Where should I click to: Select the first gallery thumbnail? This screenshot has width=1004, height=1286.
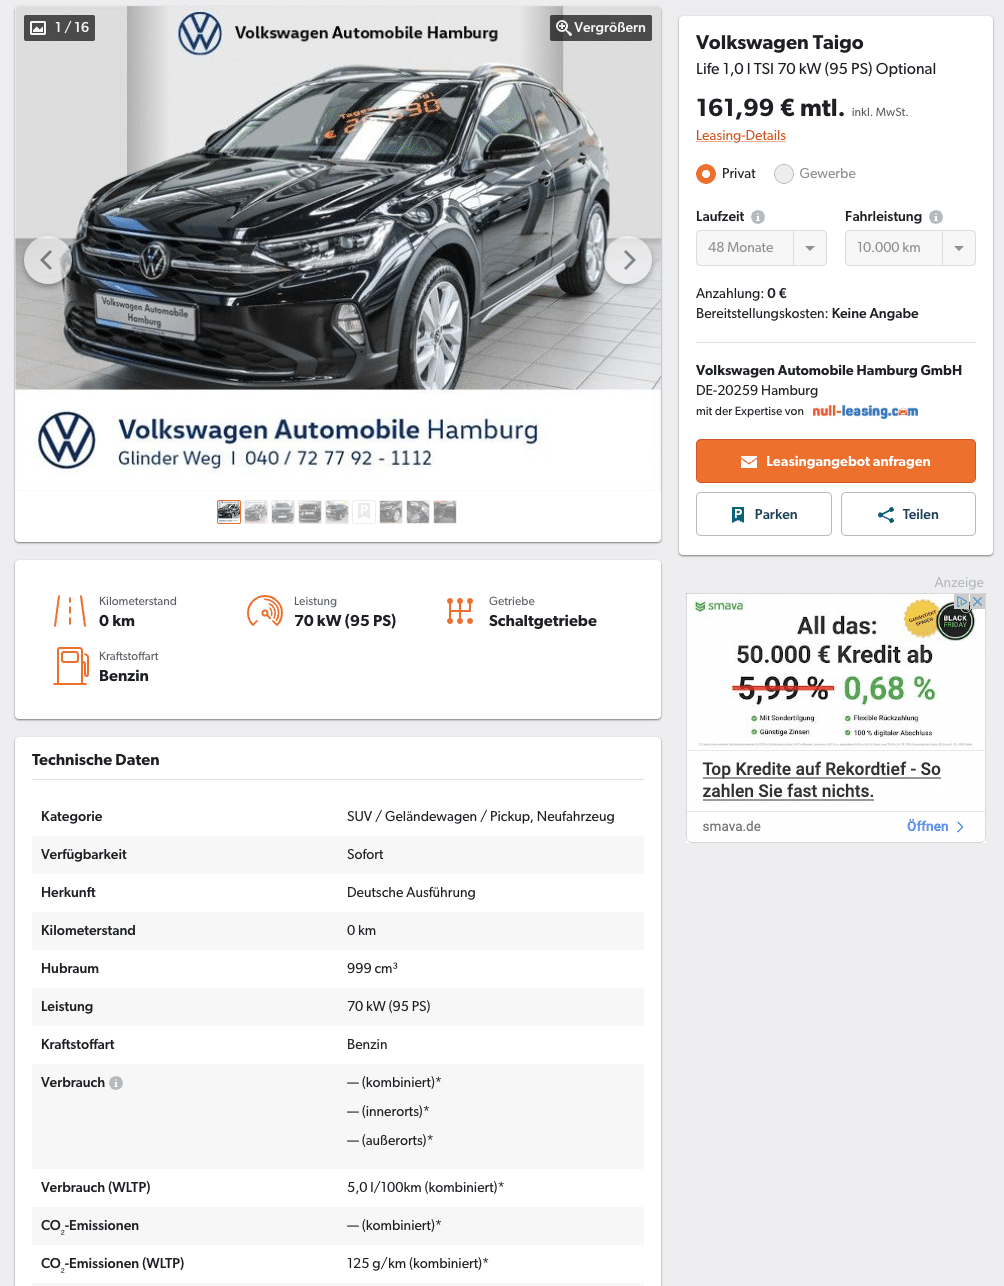coord(229,512)
